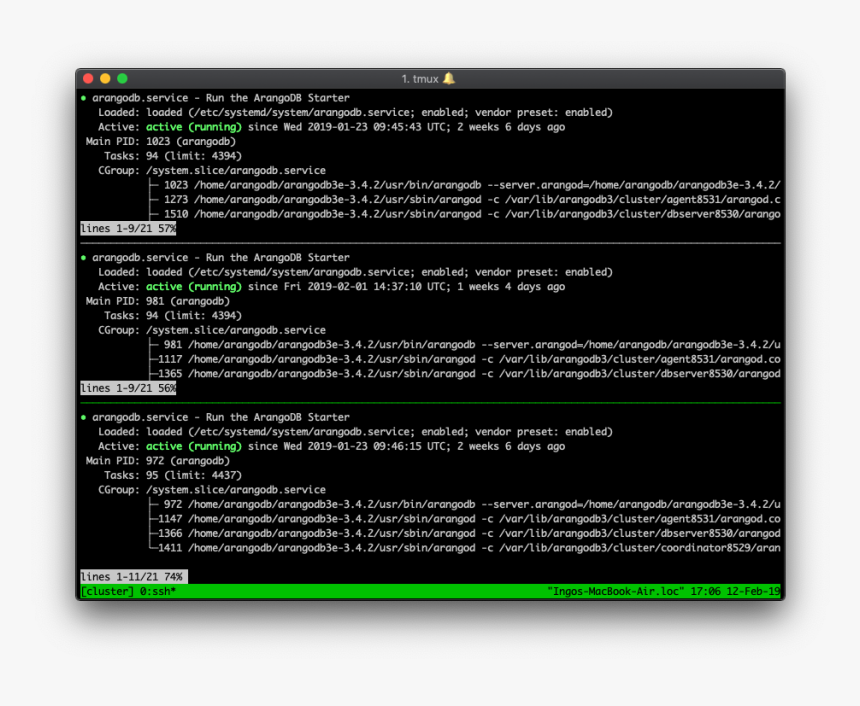Click the bell icon in title bar
860x706 pixels.
tap(449, 78)
